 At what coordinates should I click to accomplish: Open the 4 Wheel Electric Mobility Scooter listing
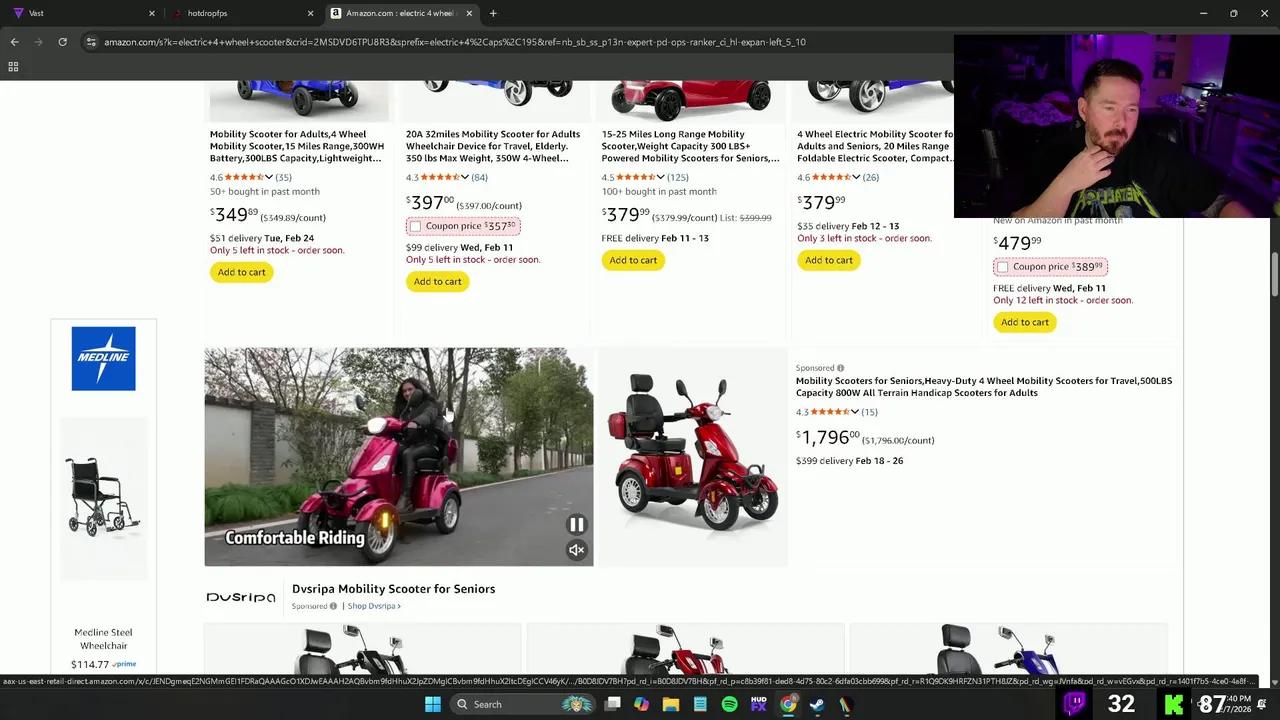tap(875, 146)
